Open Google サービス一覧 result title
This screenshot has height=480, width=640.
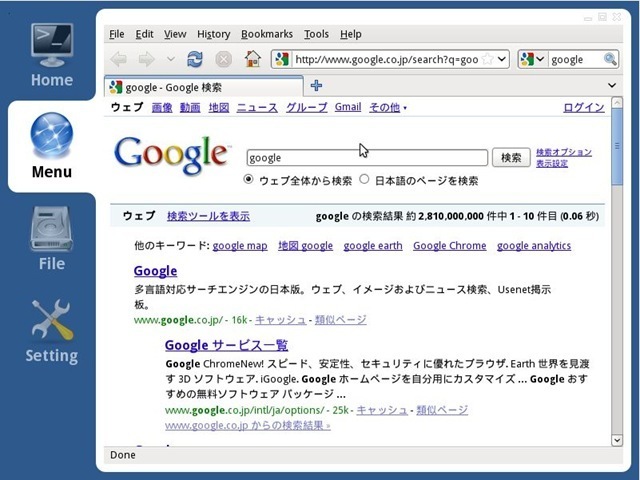227,345
